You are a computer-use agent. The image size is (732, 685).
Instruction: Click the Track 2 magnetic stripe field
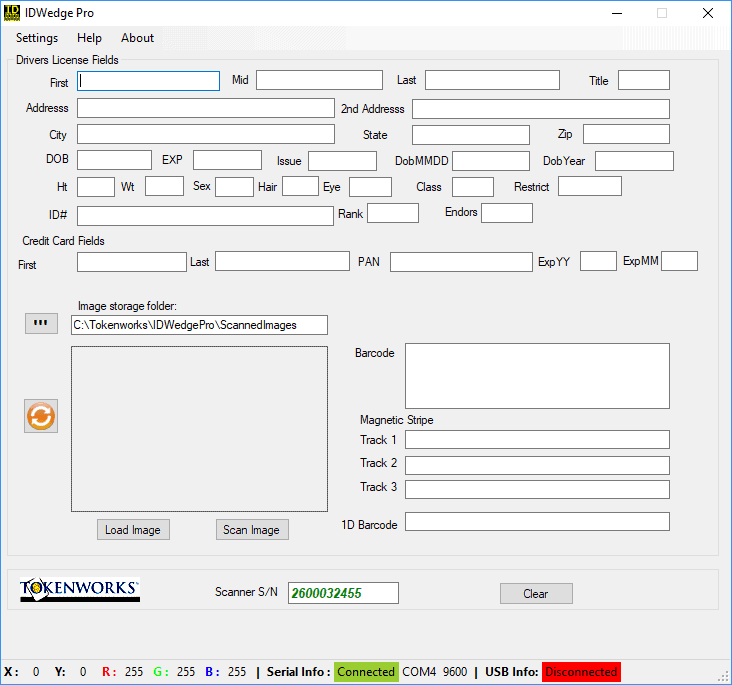point(537,465)
